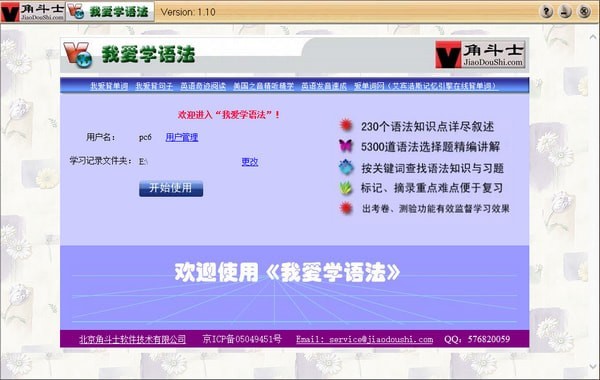Click the V globe icon in page header

pos(78,54)
